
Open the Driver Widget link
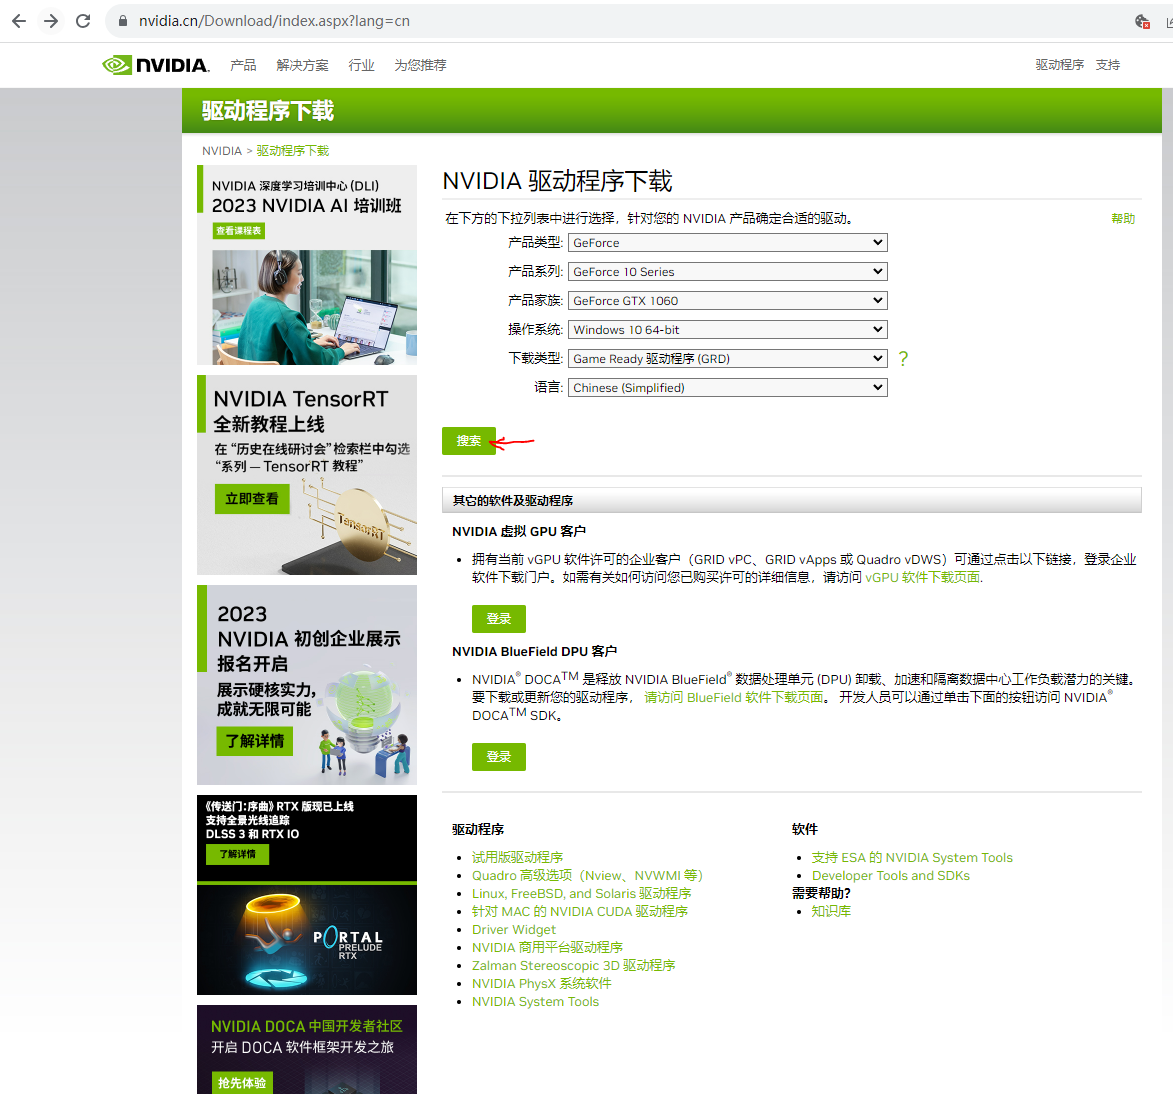click(514, 929)
